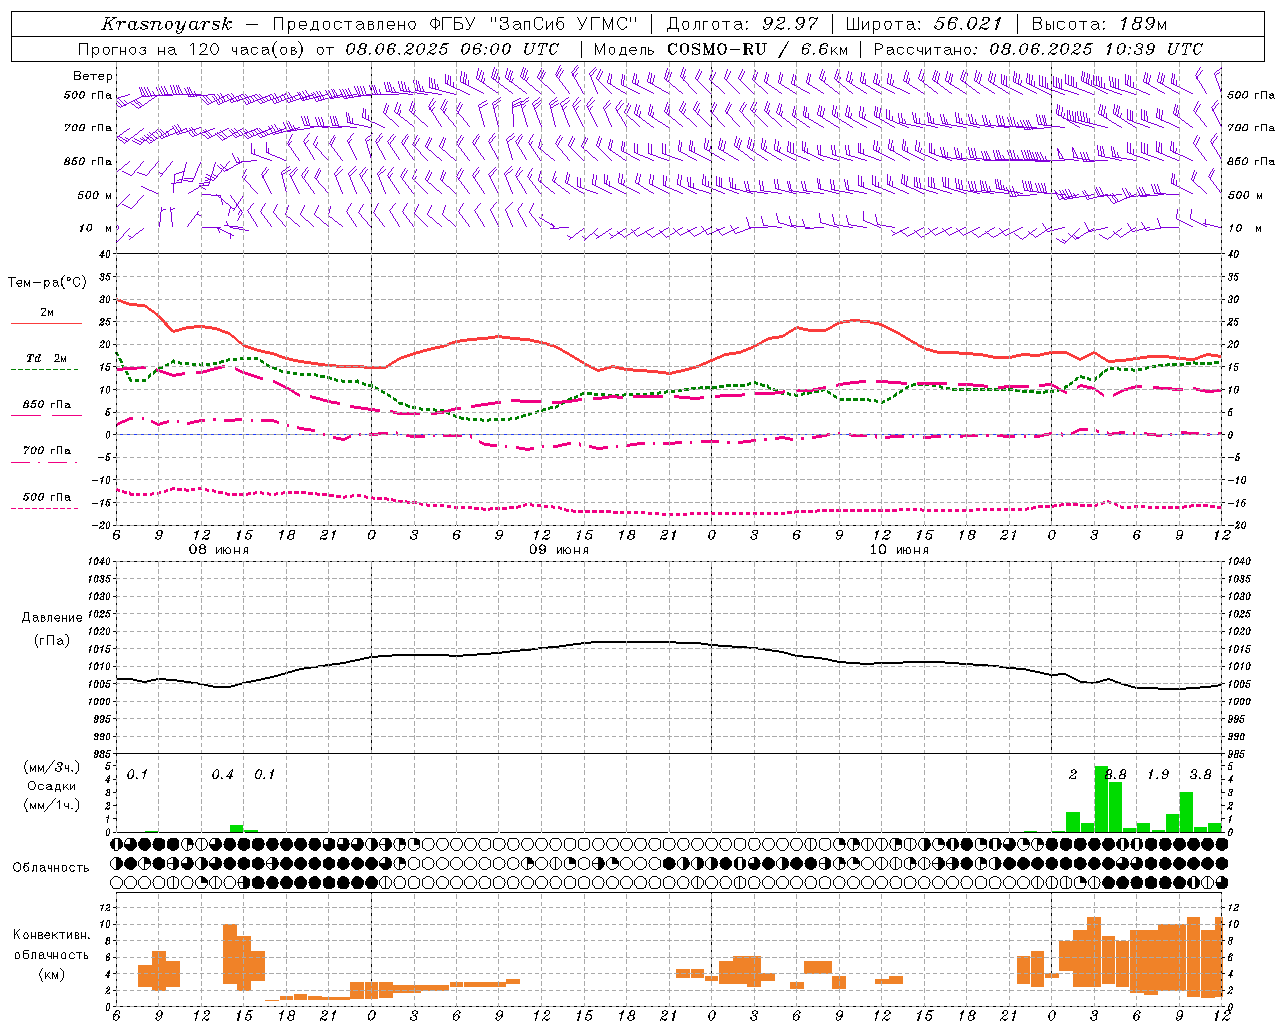The image size is (1280, 1024).
Task: Click the "Ветер" wind panel label
Action: pyautogui.click(x=93, y=76)
